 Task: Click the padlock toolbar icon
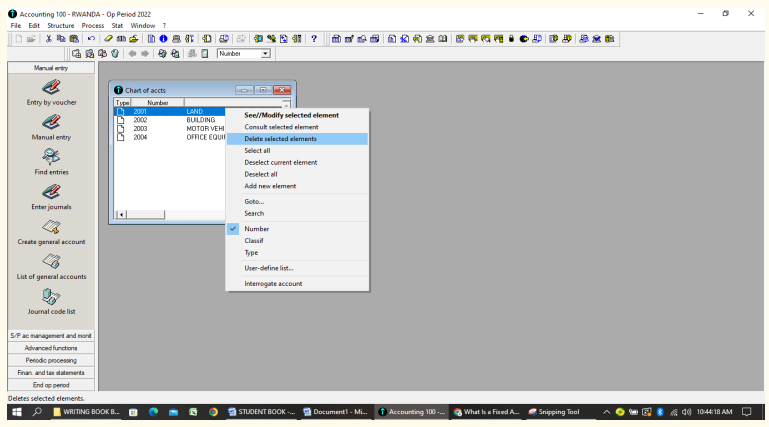pos(511,39)
